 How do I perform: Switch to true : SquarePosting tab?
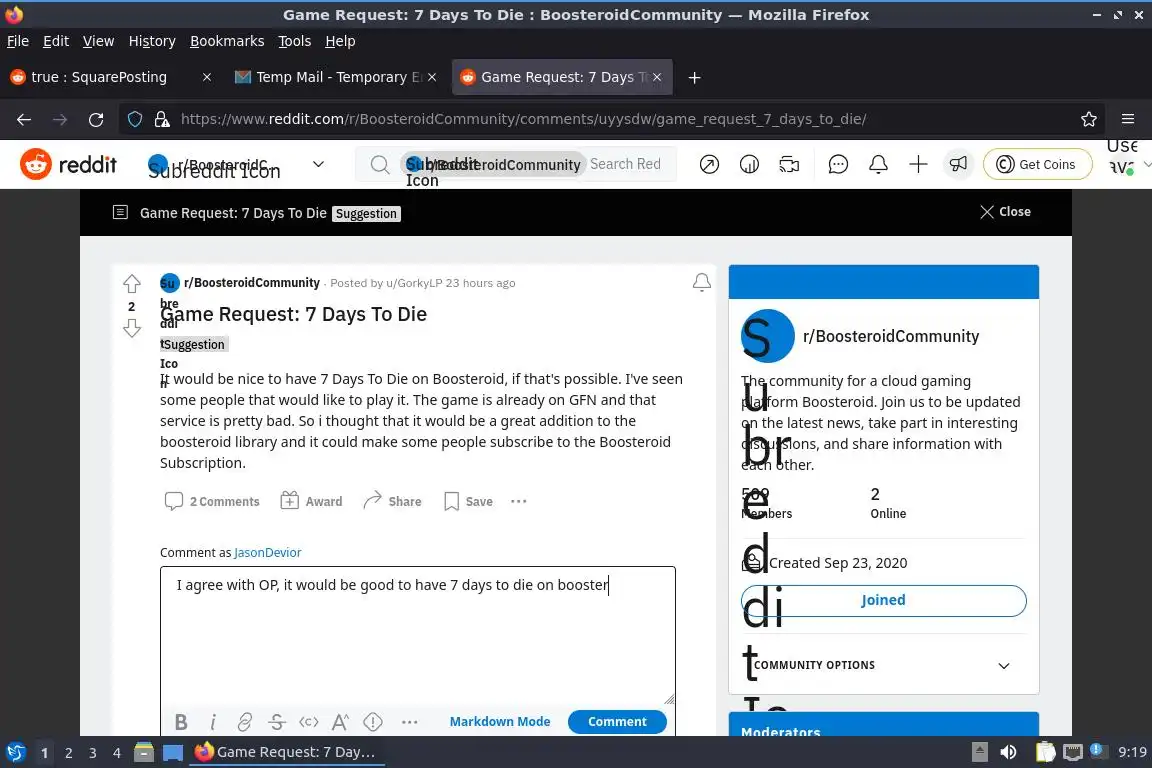pyautogui.click(x=99, y=77)
